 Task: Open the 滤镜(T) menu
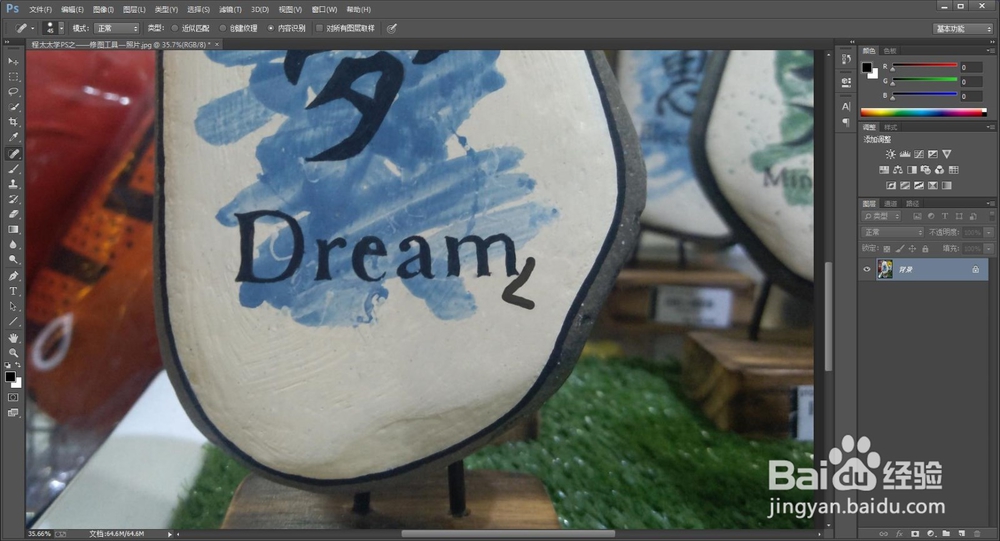[x=230, y=10]
